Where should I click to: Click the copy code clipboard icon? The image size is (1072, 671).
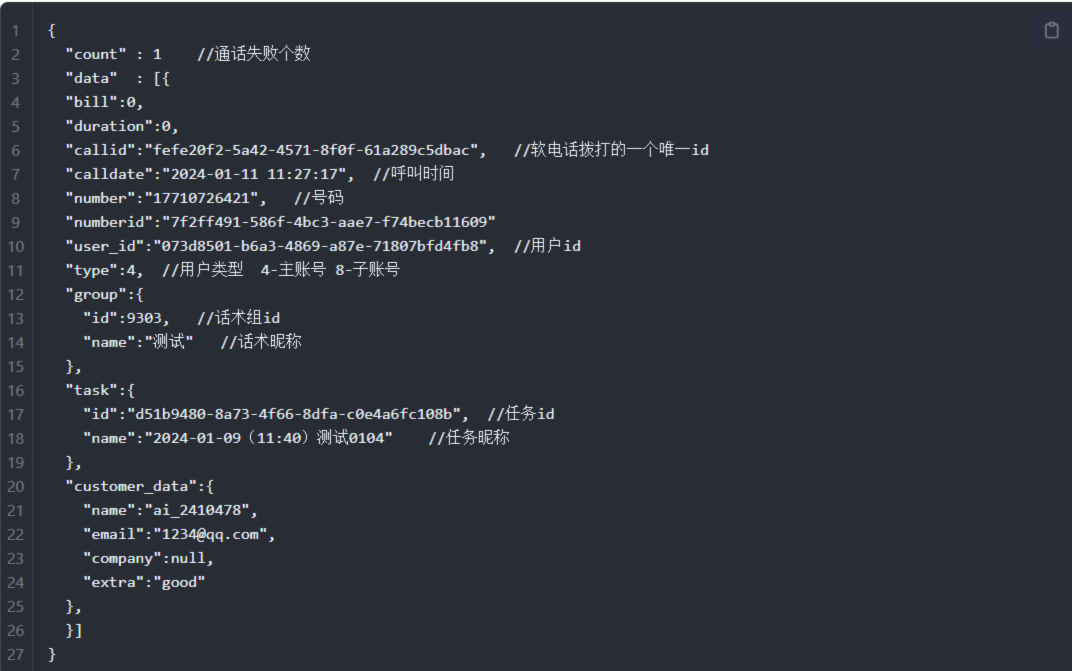point(1051,30)
